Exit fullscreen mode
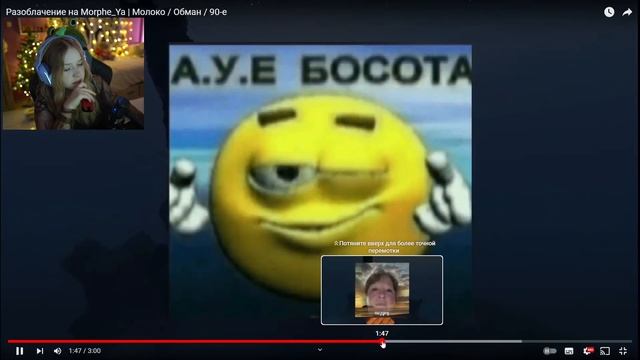640x360 pixels. pos(623,351)
